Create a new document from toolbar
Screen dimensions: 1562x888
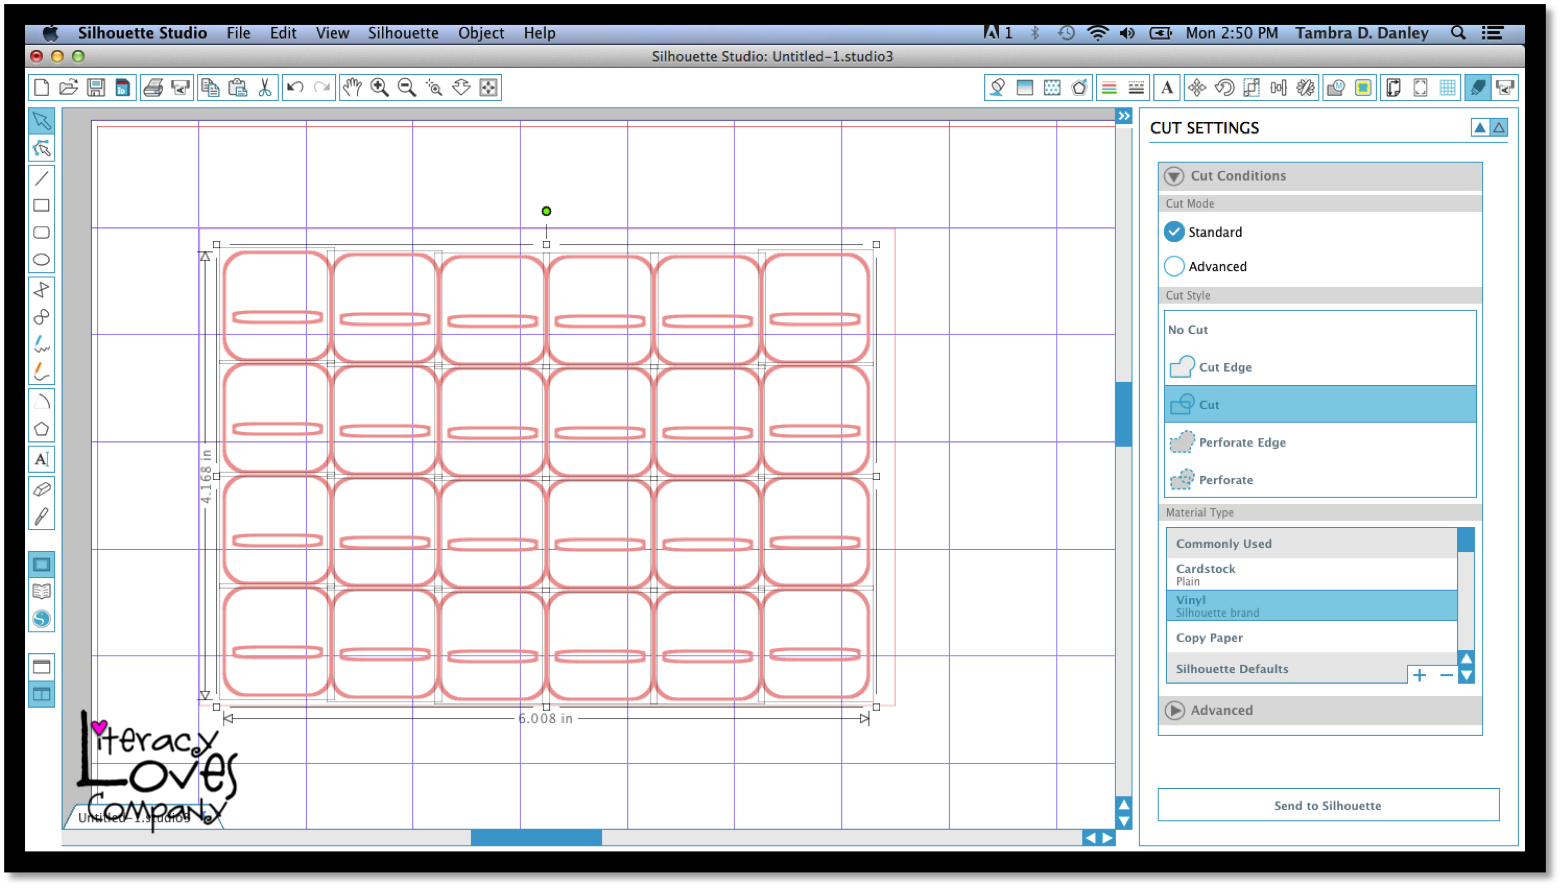41,88
